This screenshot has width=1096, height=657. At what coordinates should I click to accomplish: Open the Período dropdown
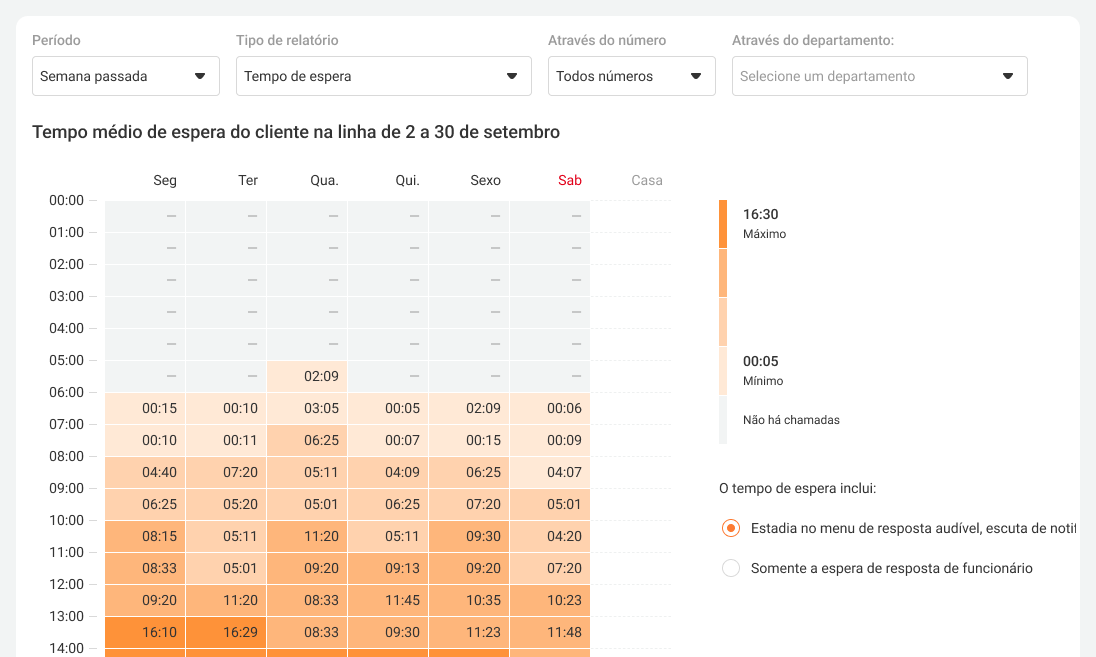(x=125, y=76)
